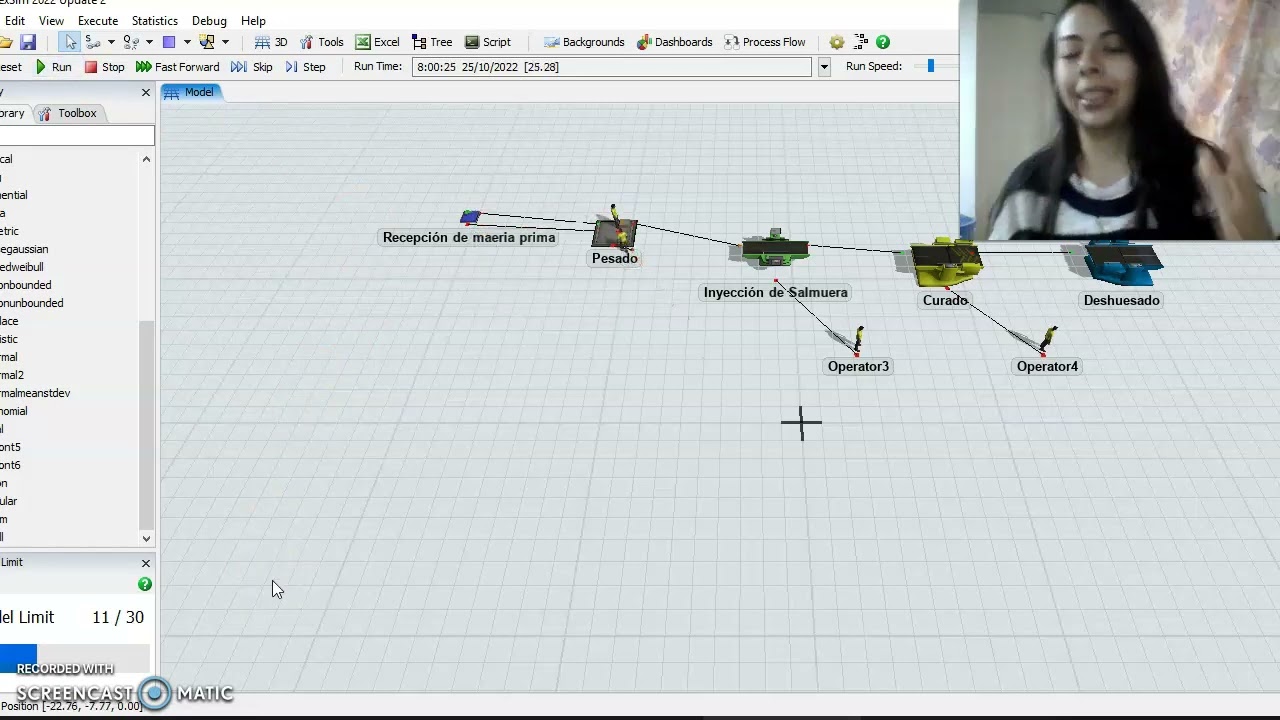Click the green help question mark icon
1280x720 pixels.
883,42
